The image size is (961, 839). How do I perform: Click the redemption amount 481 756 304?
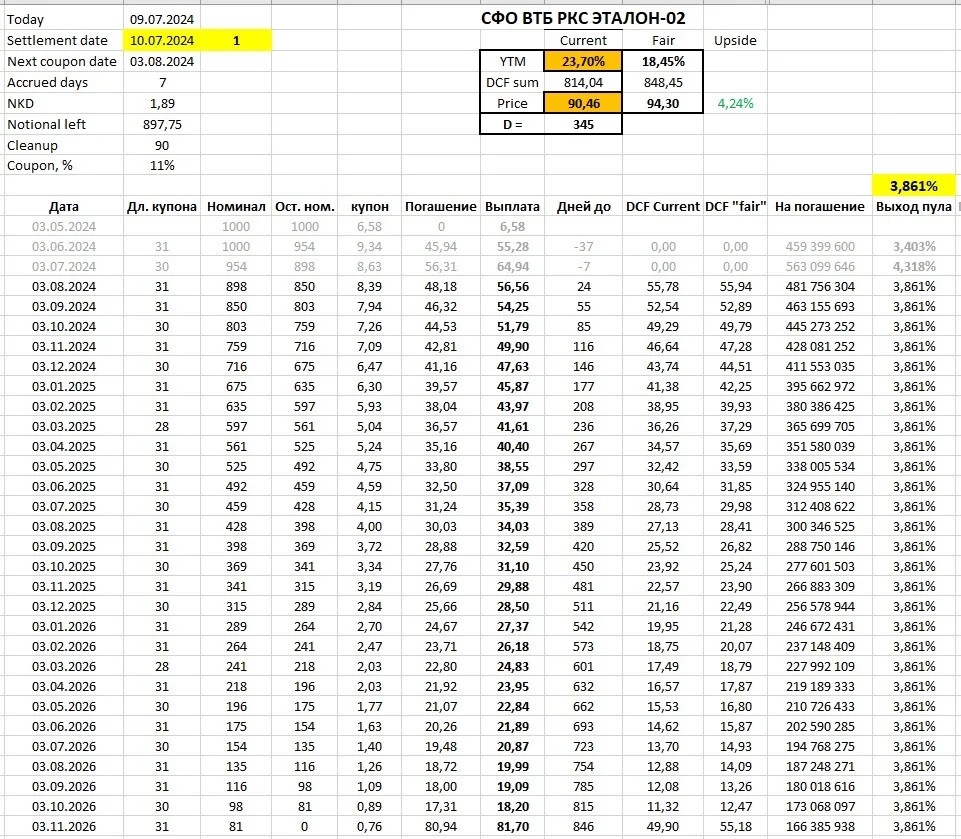[x=820, y=286]
